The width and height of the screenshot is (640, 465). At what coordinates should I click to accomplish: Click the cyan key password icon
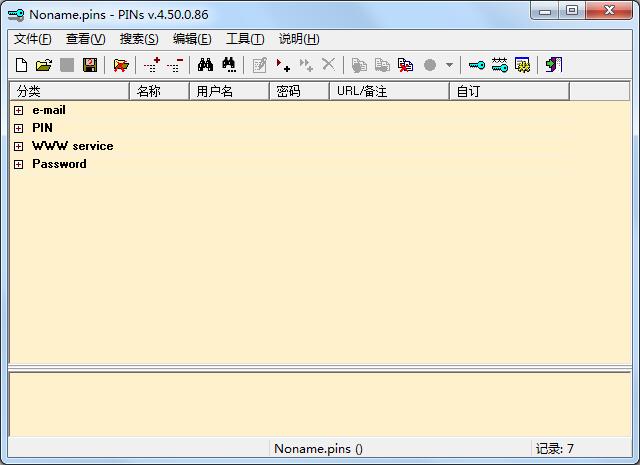point(476,65)
